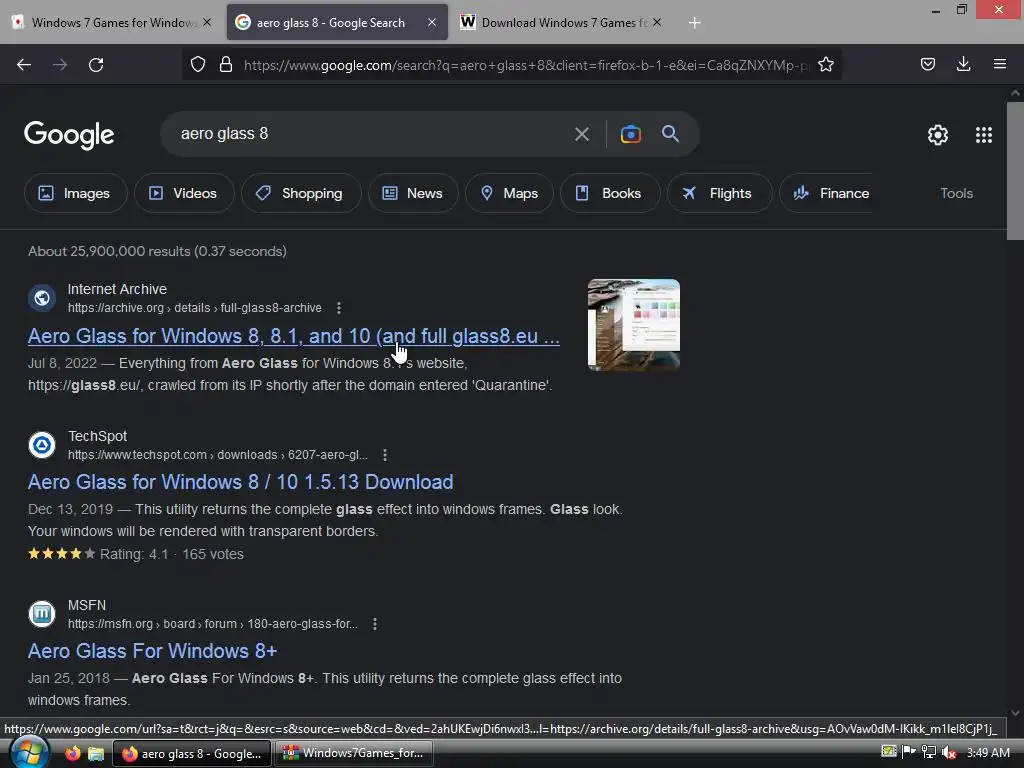Click the site security padlock icon
The image size is (1024, 768).
[x=226, y=65]
